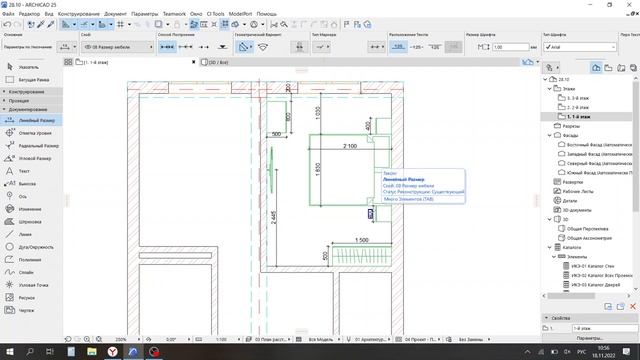Toggle dimension text above line position

point(398,47)
